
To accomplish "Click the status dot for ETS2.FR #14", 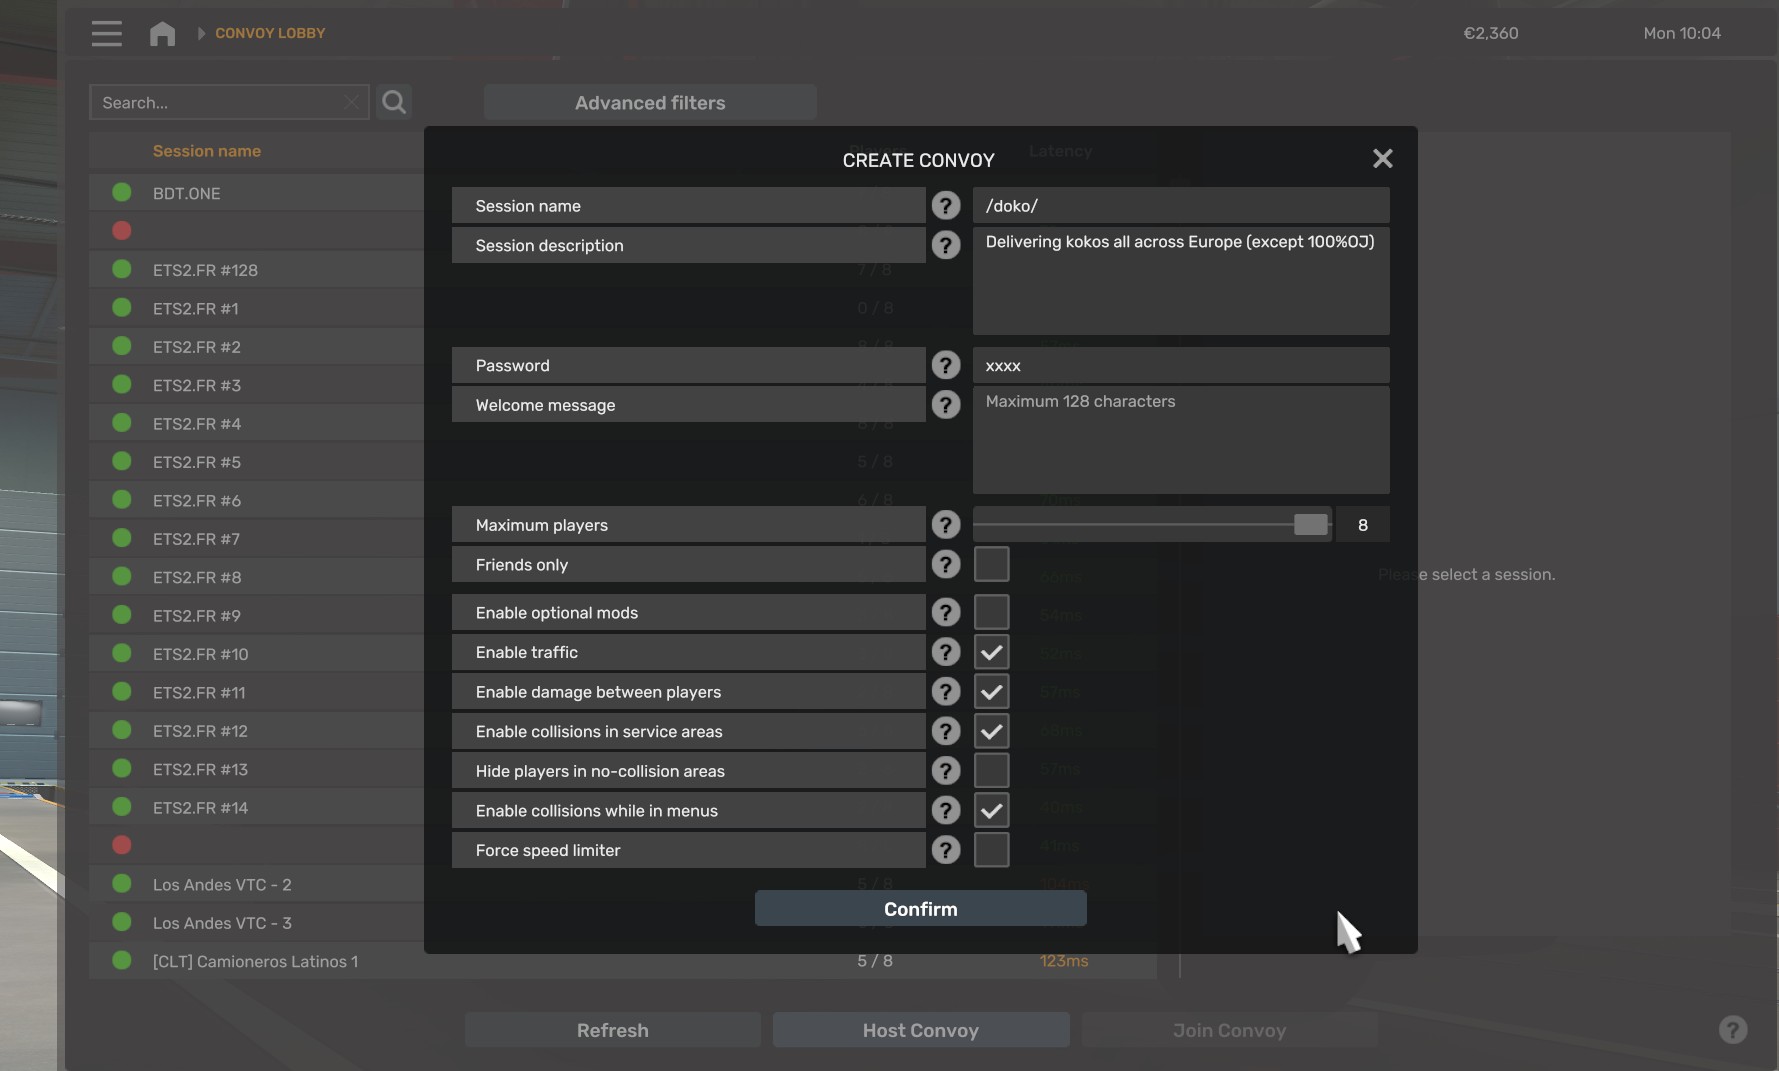I will point(122,806).
